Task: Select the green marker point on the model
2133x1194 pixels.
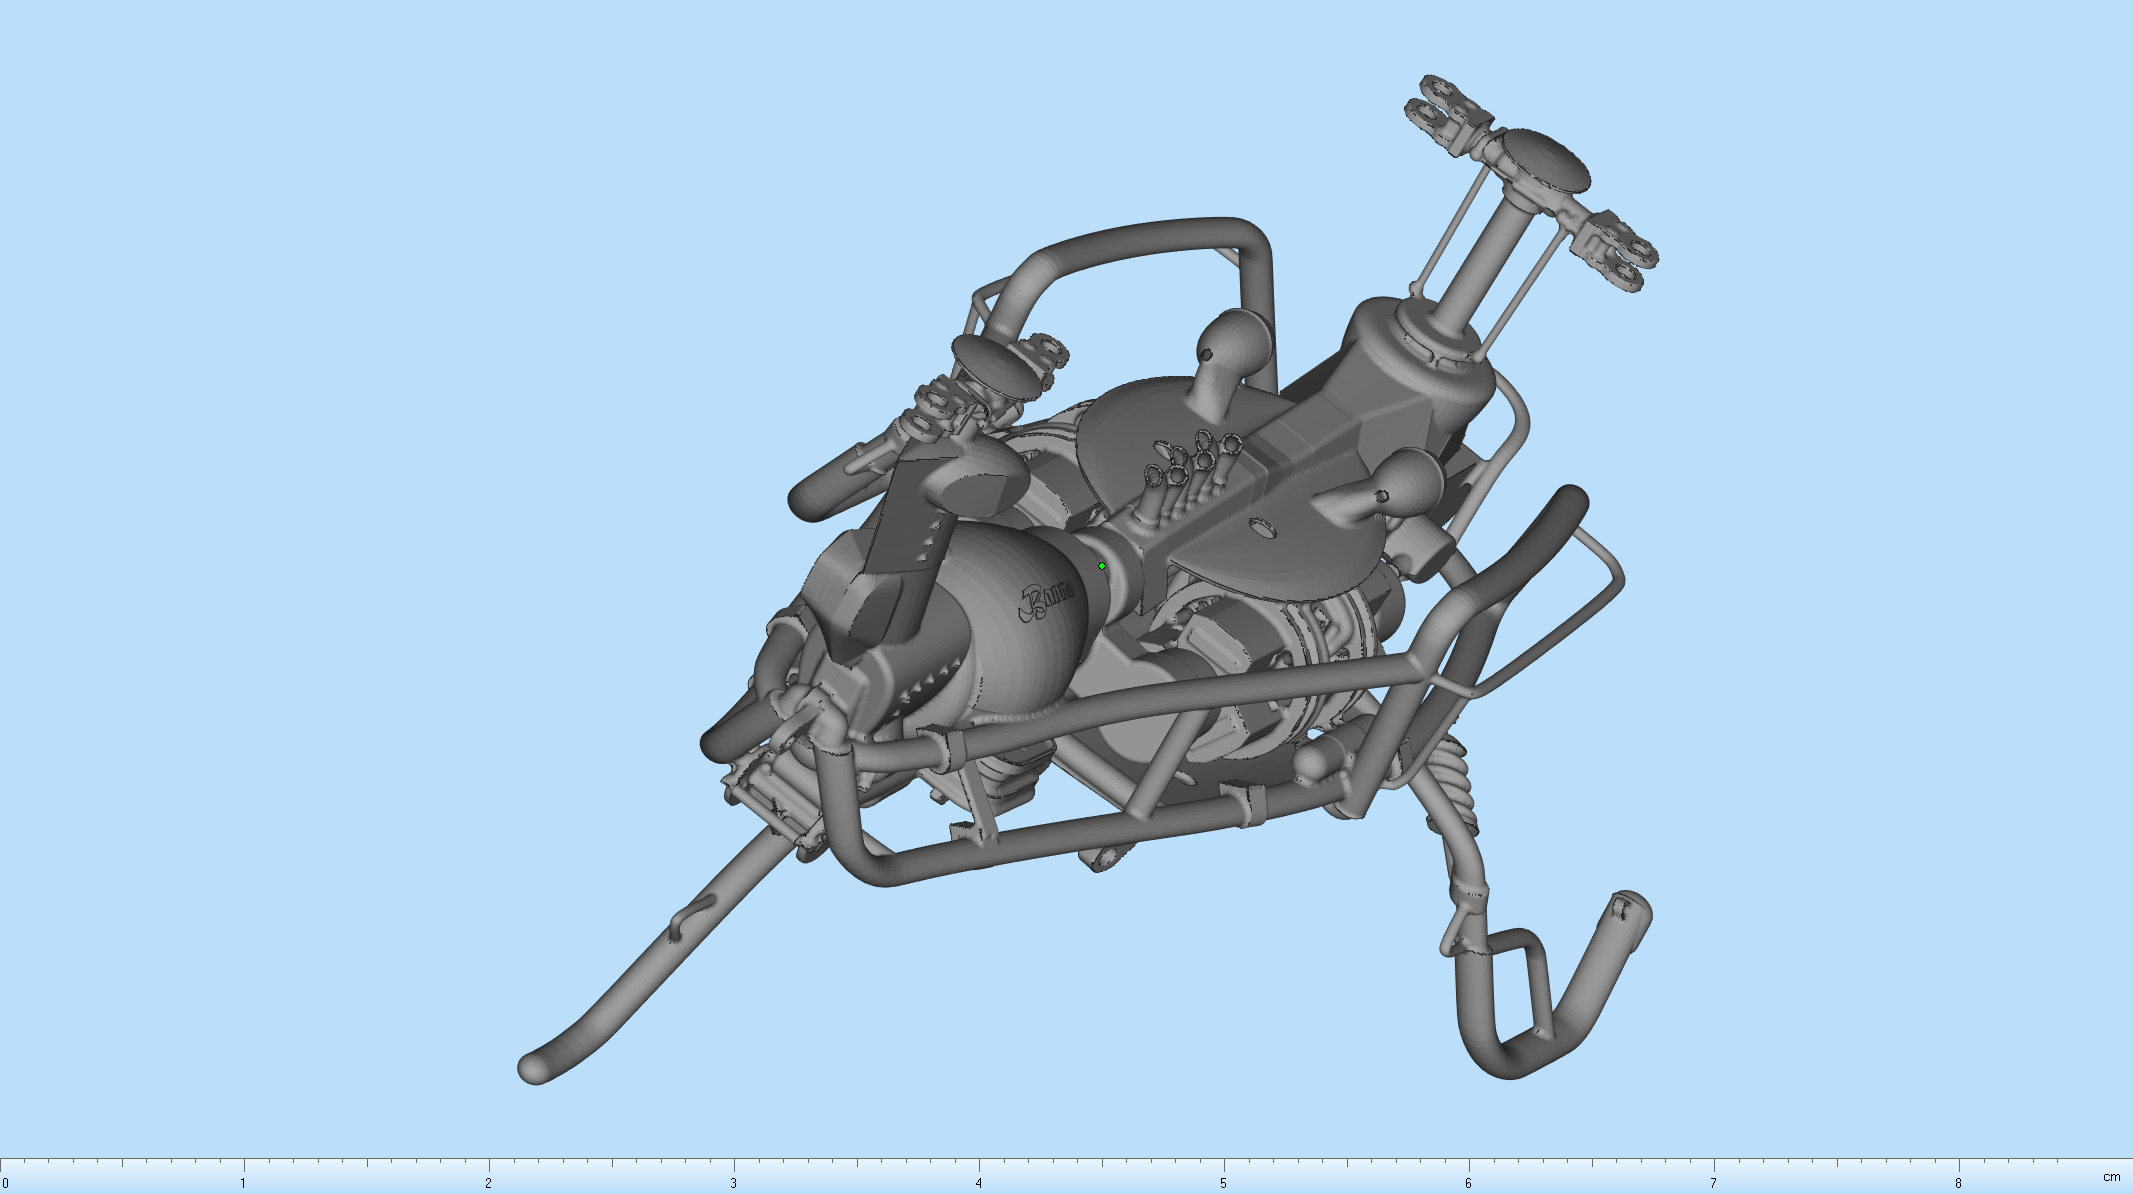Action: coord(1101,565)
